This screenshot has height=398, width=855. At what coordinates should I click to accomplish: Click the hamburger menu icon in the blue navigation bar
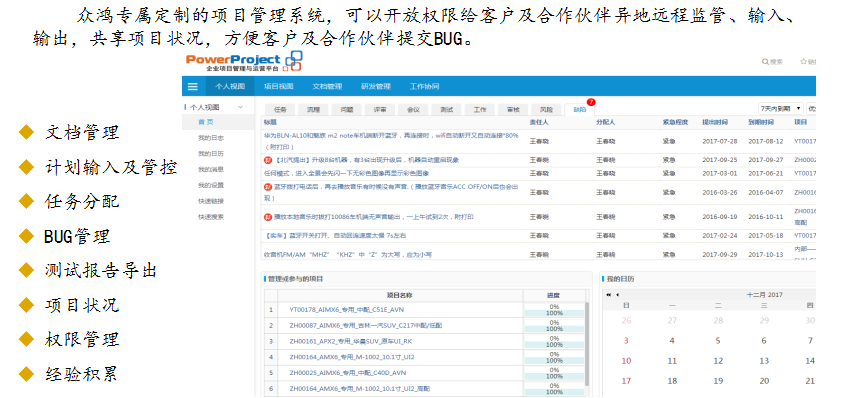pyautogui.click(x=192, y=87)
